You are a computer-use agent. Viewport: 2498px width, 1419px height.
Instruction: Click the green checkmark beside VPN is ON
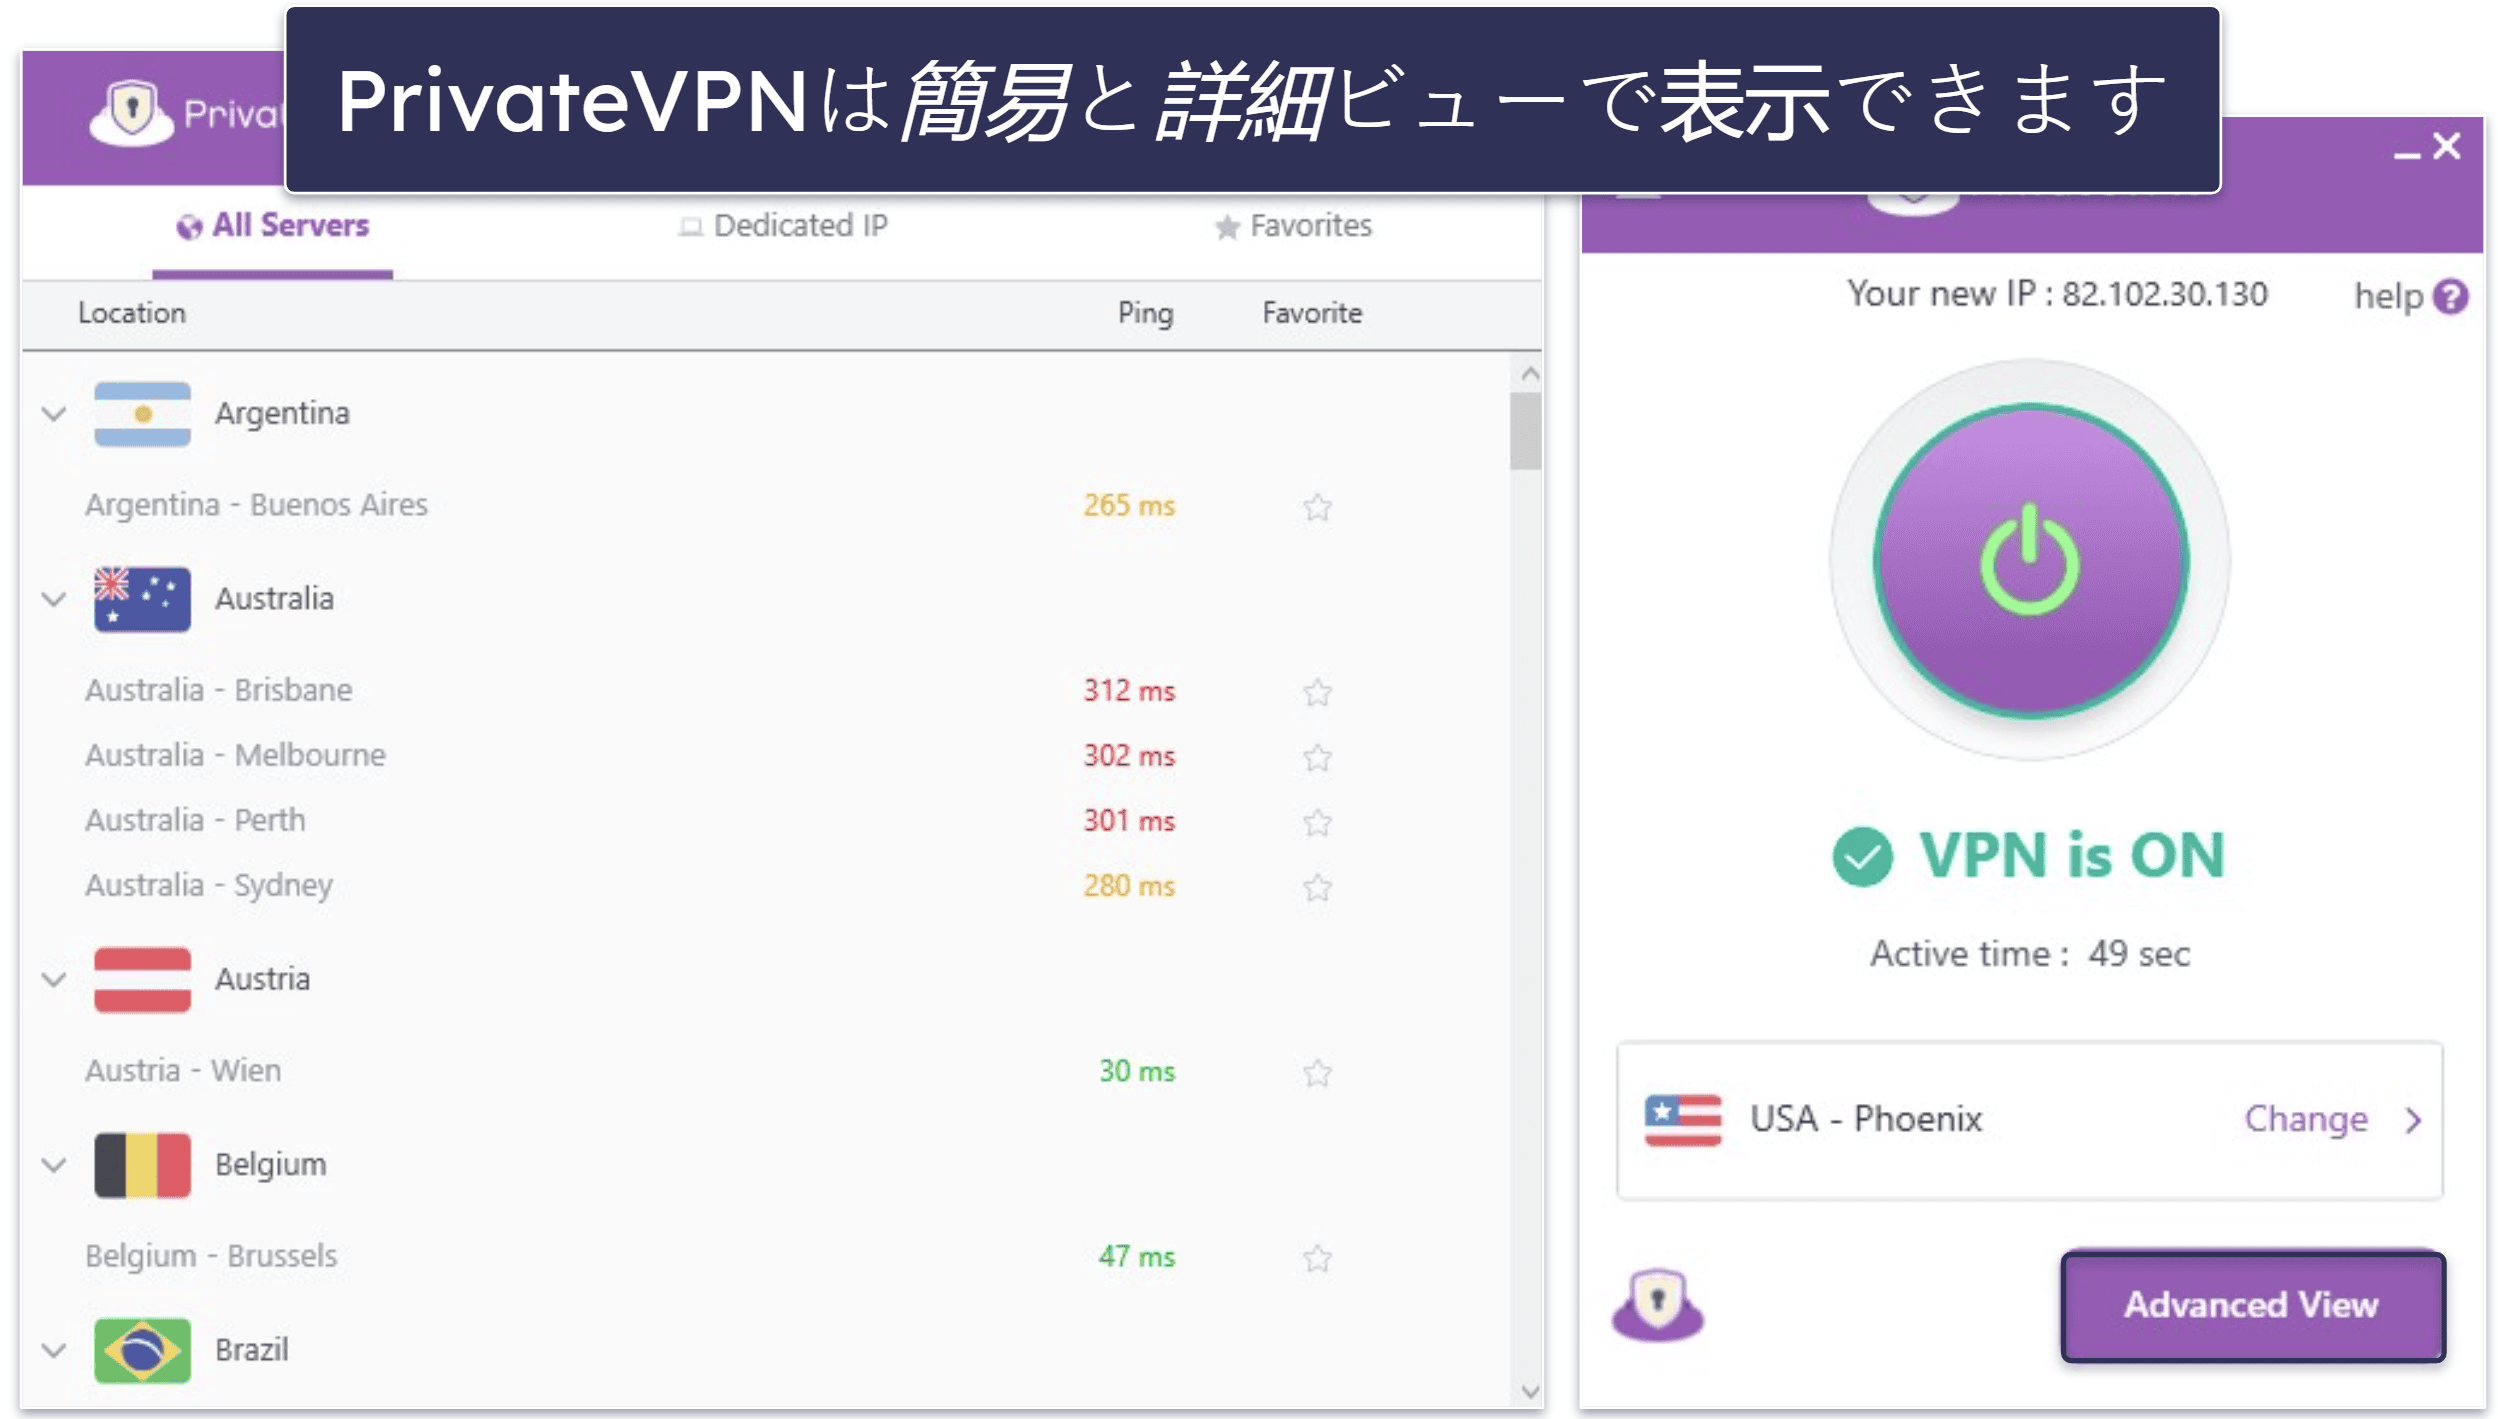(x=1862, y=857)
